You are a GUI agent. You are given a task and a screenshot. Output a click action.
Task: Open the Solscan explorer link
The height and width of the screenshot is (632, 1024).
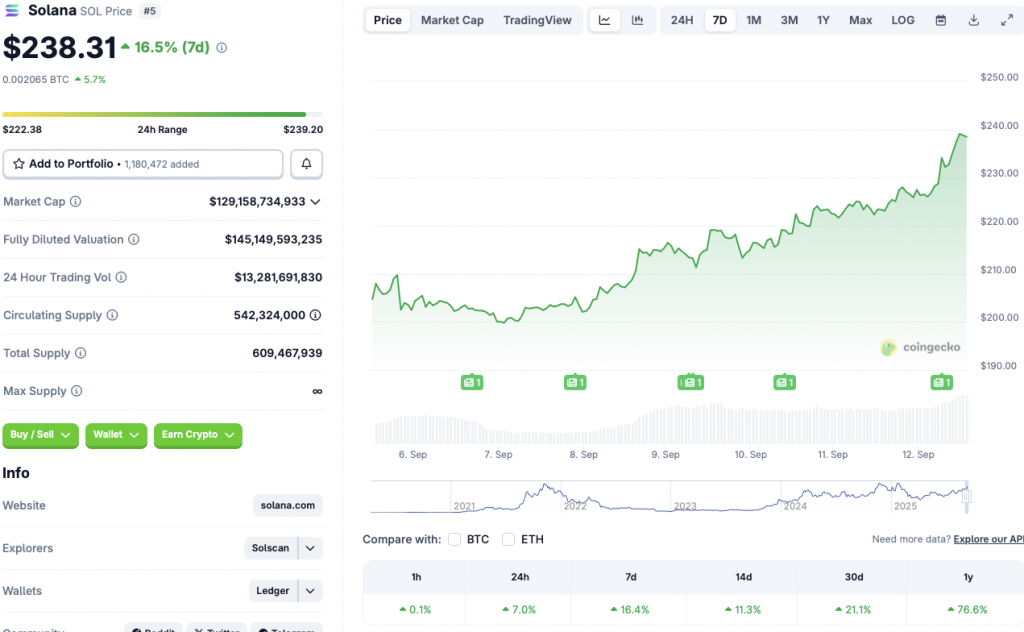[270, 548]
